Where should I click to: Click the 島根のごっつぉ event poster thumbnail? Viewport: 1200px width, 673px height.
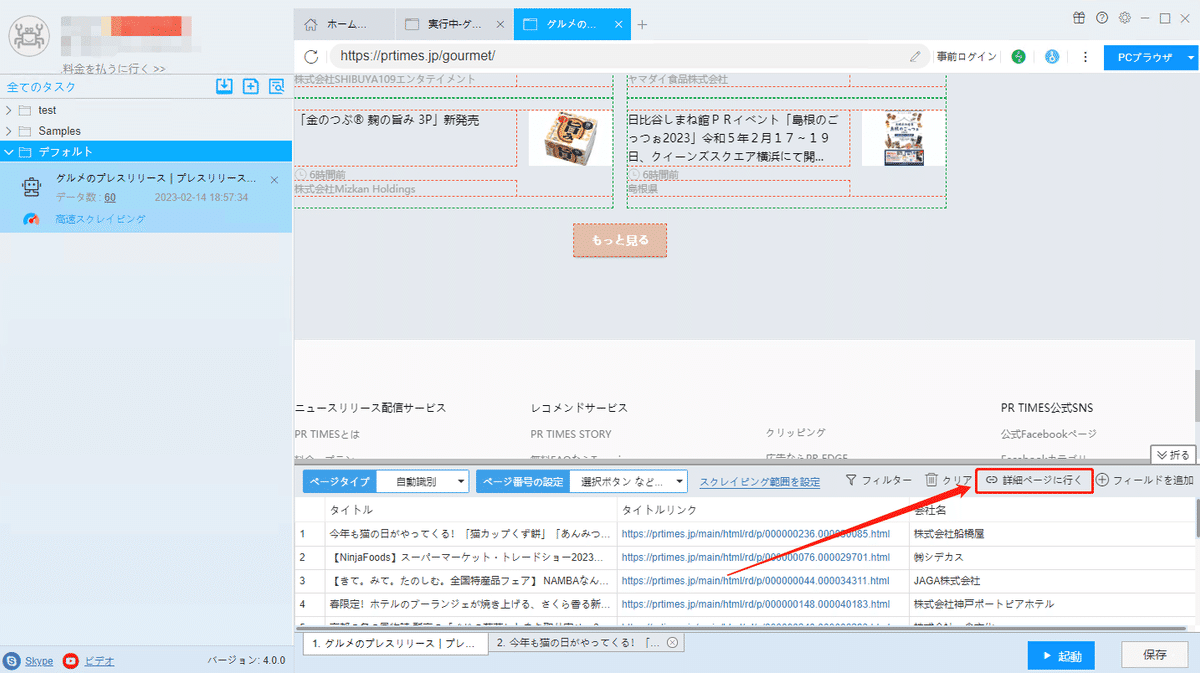point(903,138)
